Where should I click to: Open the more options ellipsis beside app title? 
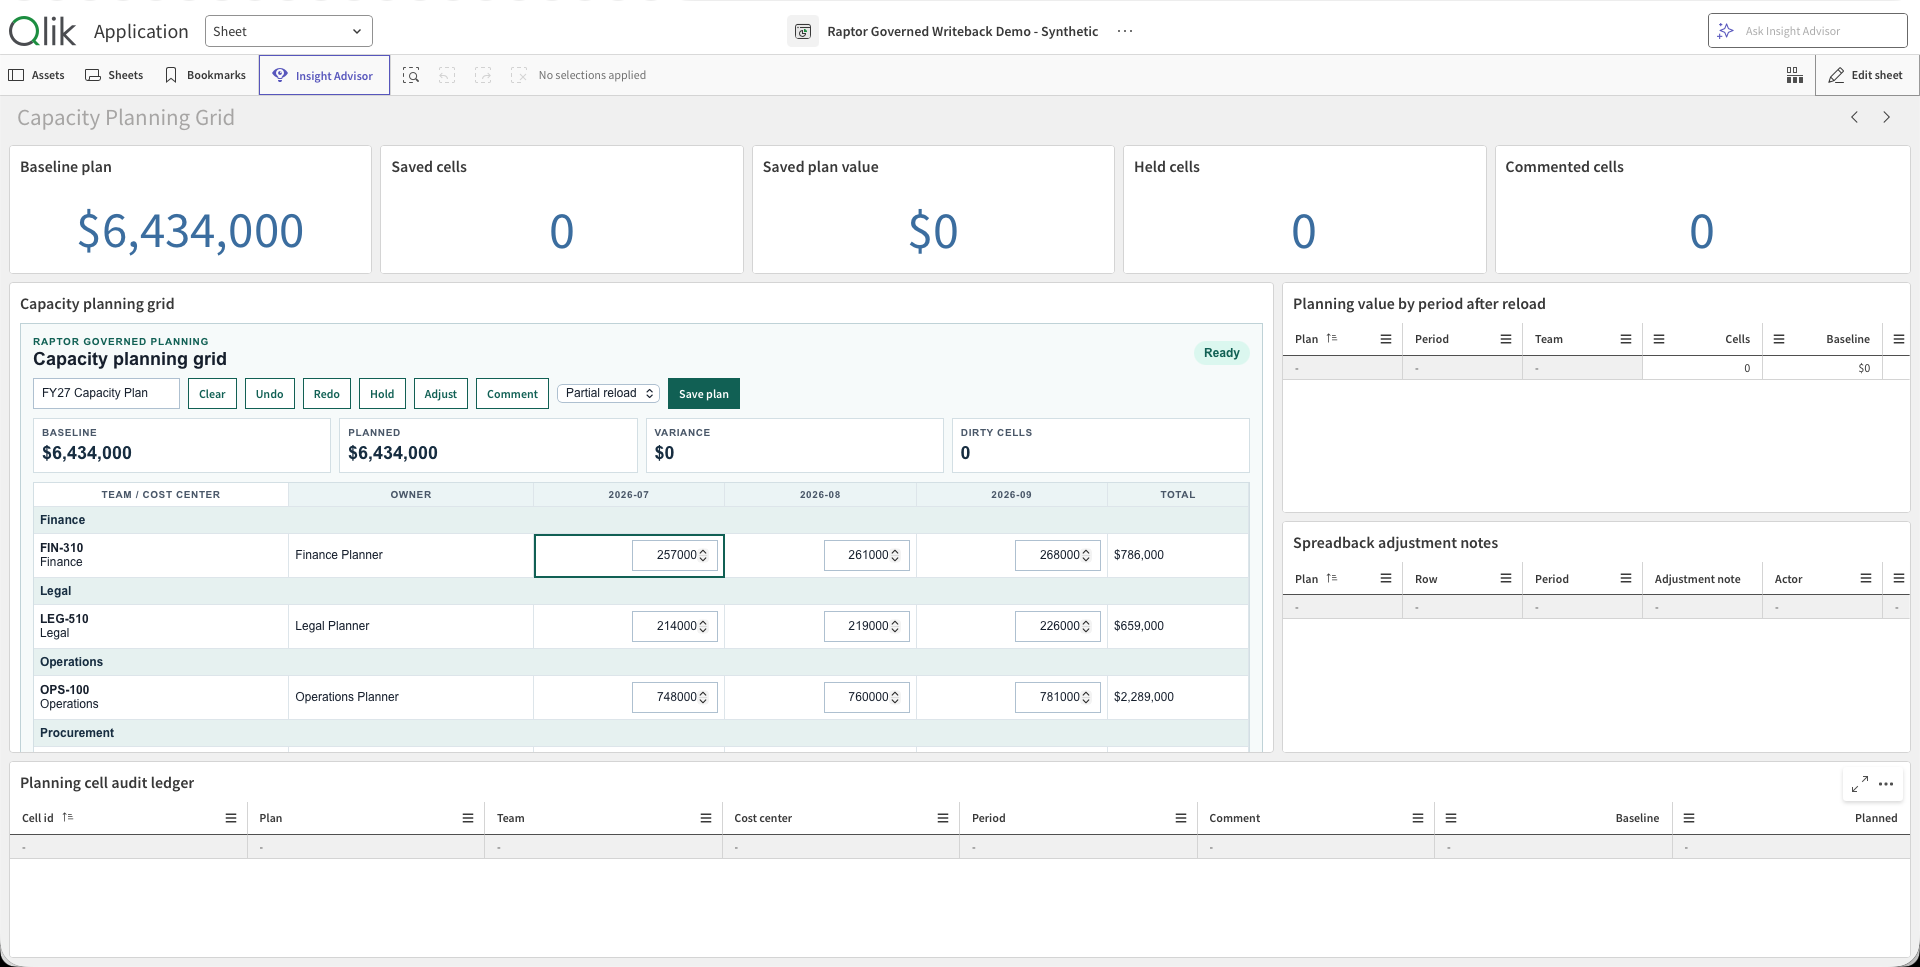click(1125, 31)
